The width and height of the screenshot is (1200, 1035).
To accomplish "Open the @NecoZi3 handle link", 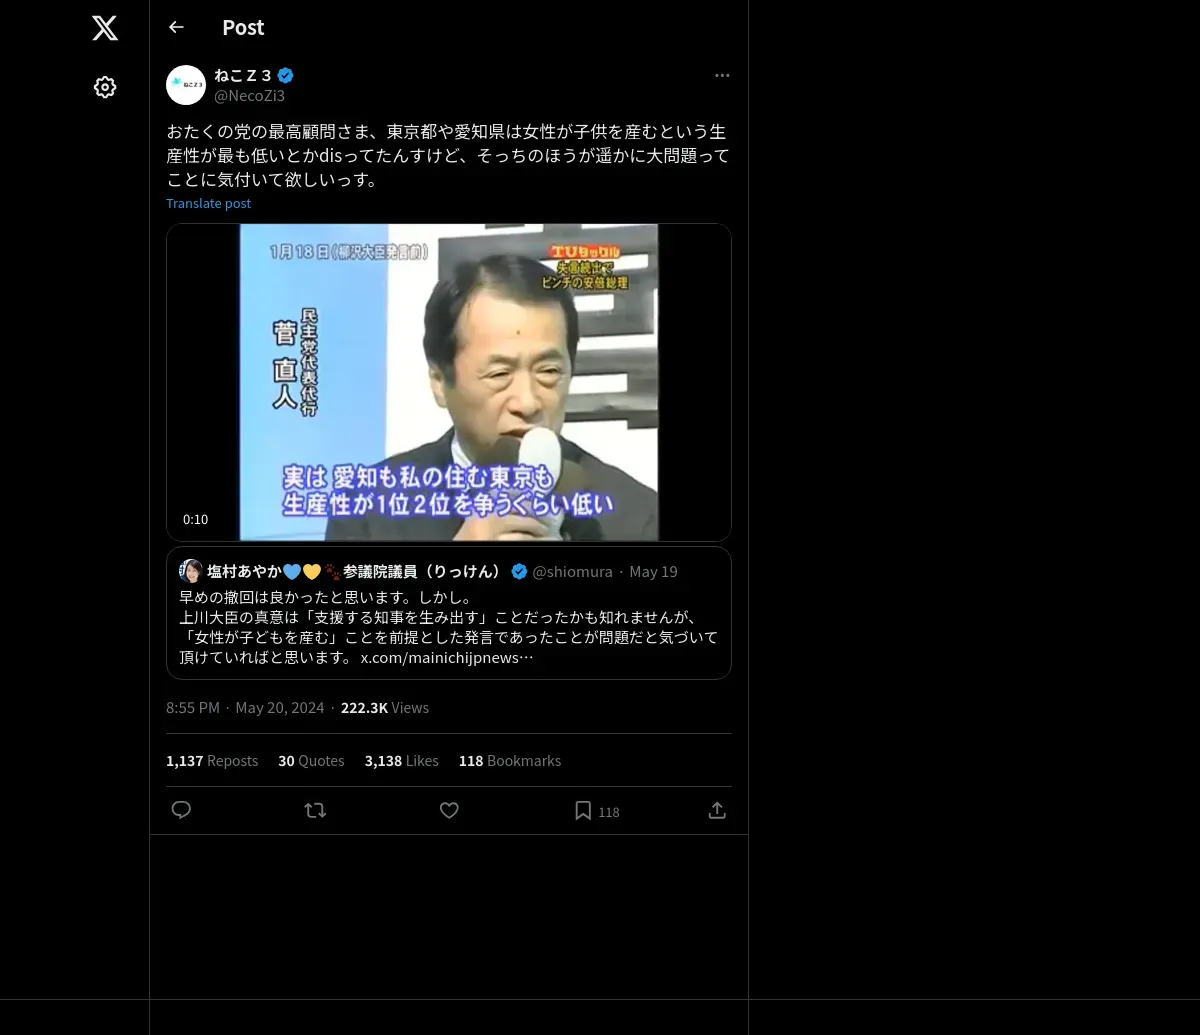I will 250,95.
